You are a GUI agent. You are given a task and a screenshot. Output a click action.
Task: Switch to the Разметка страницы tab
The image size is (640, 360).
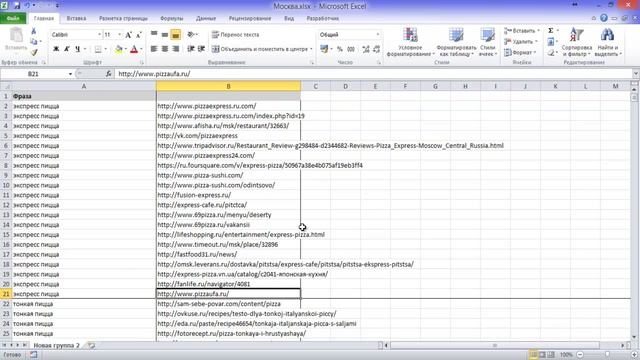click(123, 18)
